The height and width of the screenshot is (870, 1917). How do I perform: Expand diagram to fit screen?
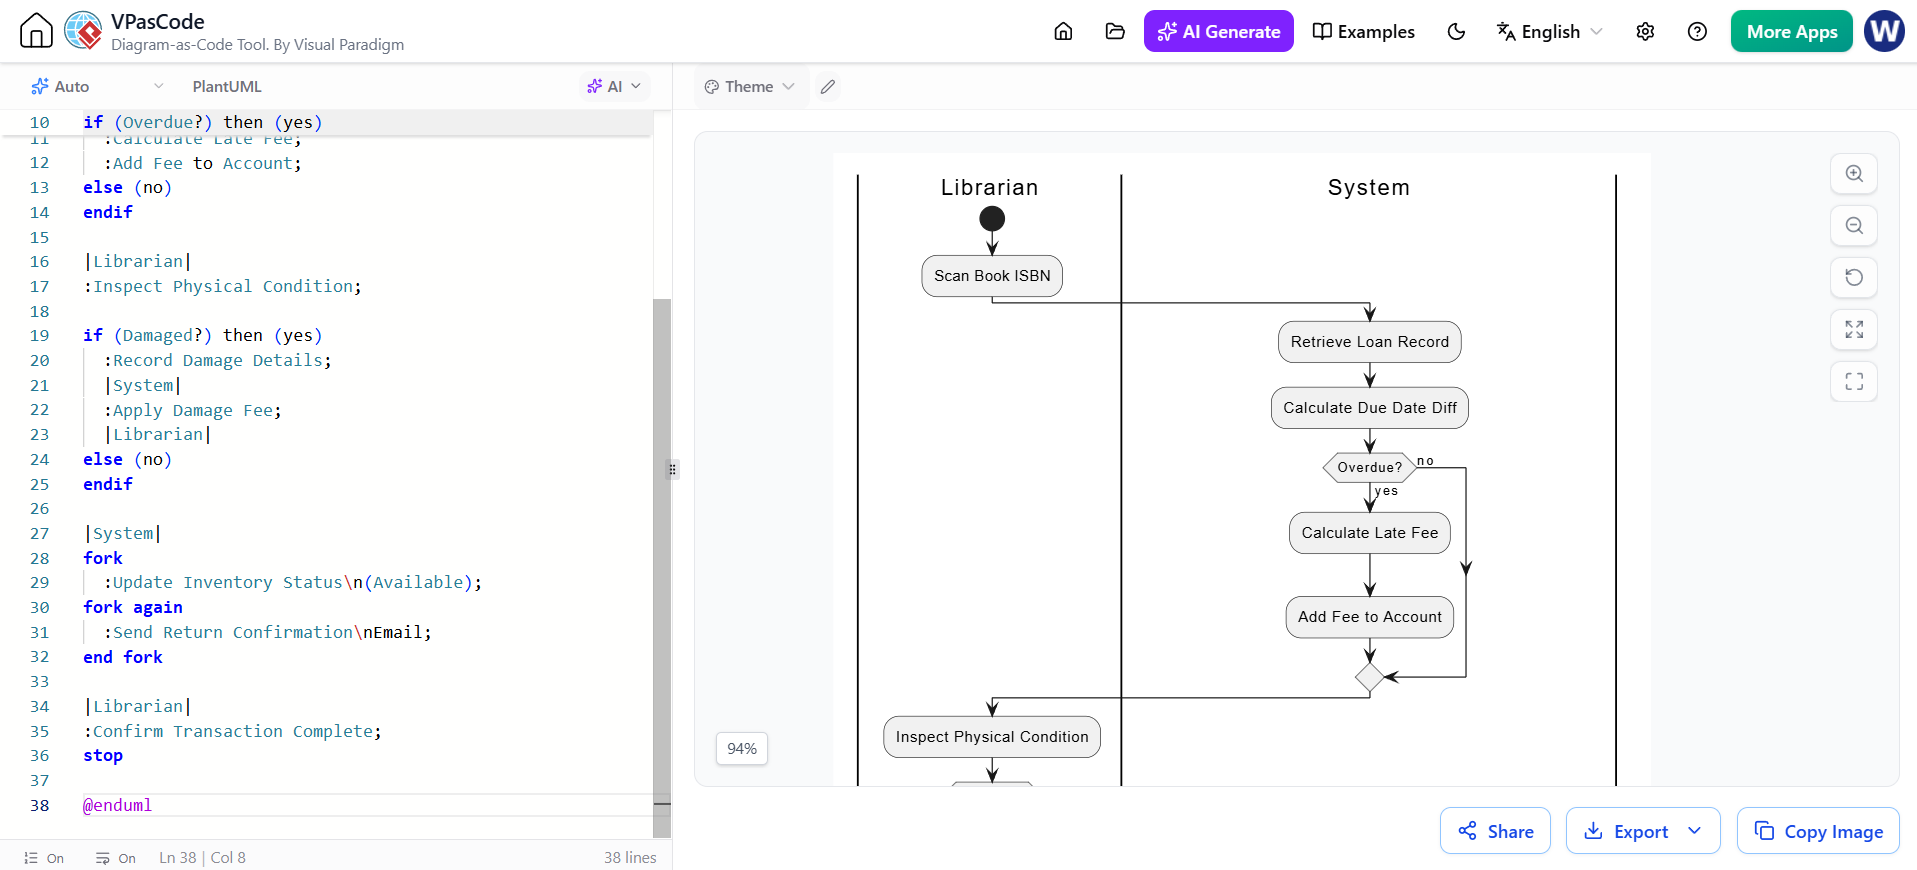(x=1854, y=329)
